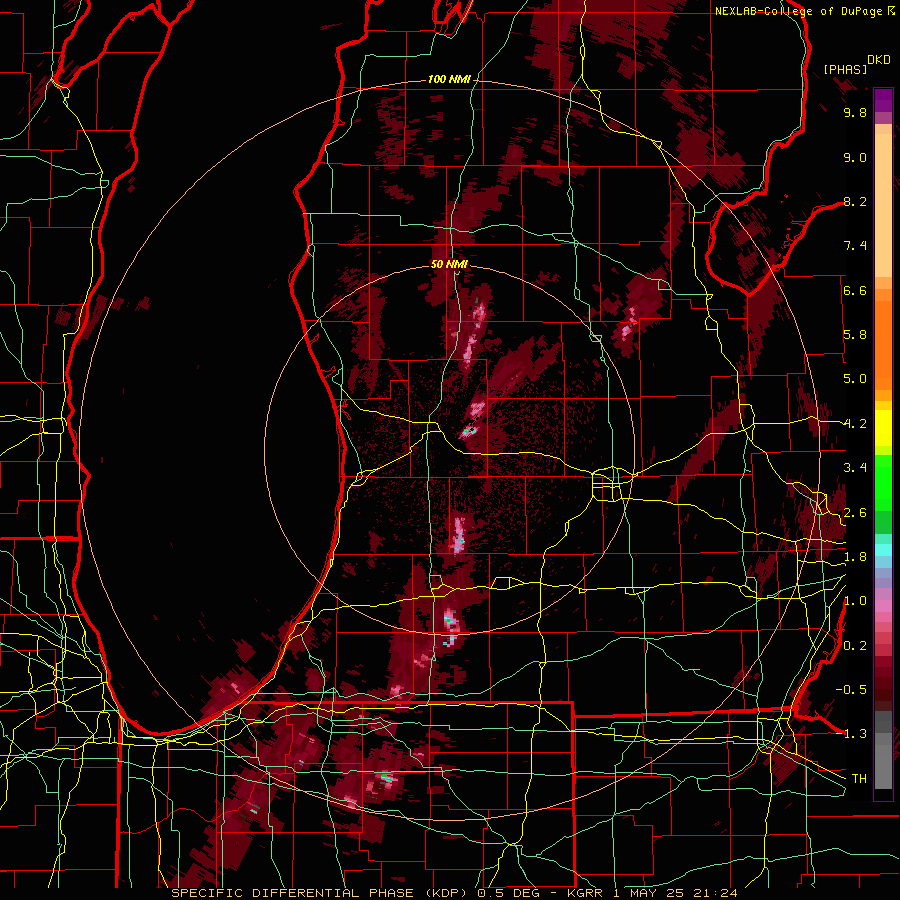Image resolution: width=900 pixels, height=900 pixels.
Task: Click the "1 MAY 25" date in the caption
Action: [x=649, y=893]
